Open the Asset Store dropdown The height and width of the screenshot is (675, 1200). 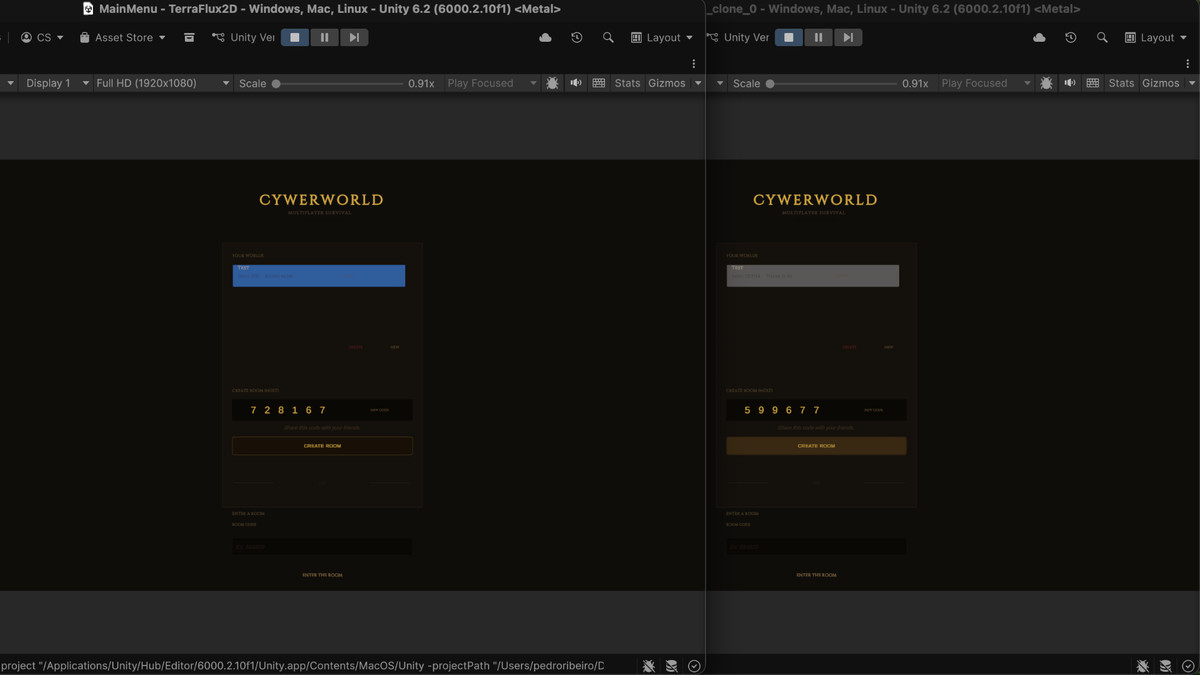pos(122,37)
